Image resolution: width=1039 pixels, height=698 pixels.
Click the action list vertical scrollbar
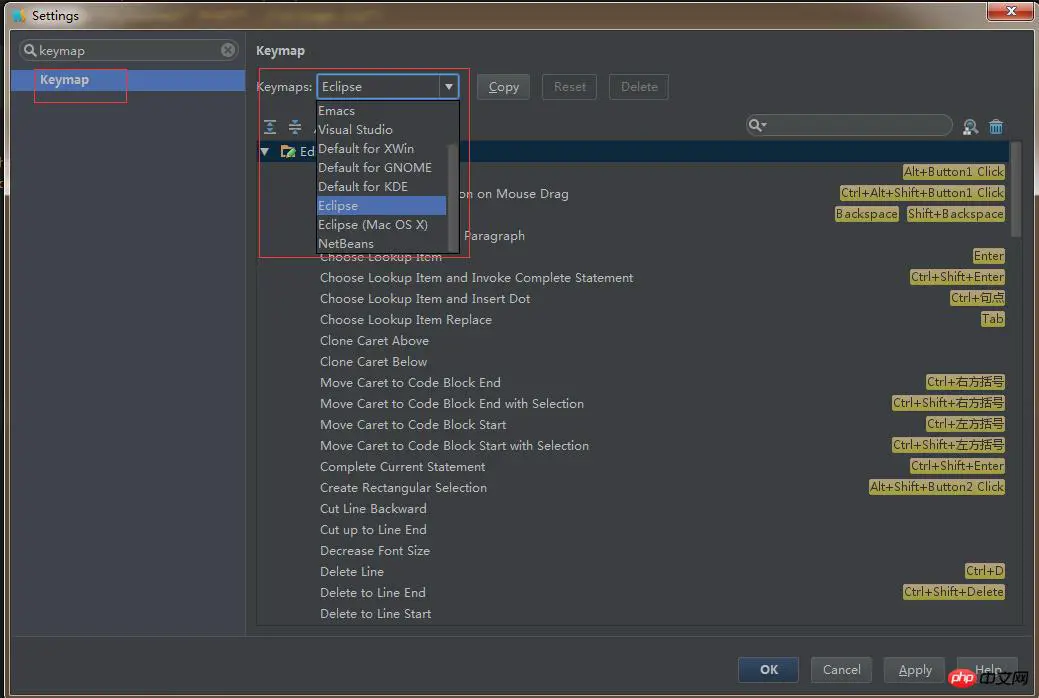coord(1015,188)
